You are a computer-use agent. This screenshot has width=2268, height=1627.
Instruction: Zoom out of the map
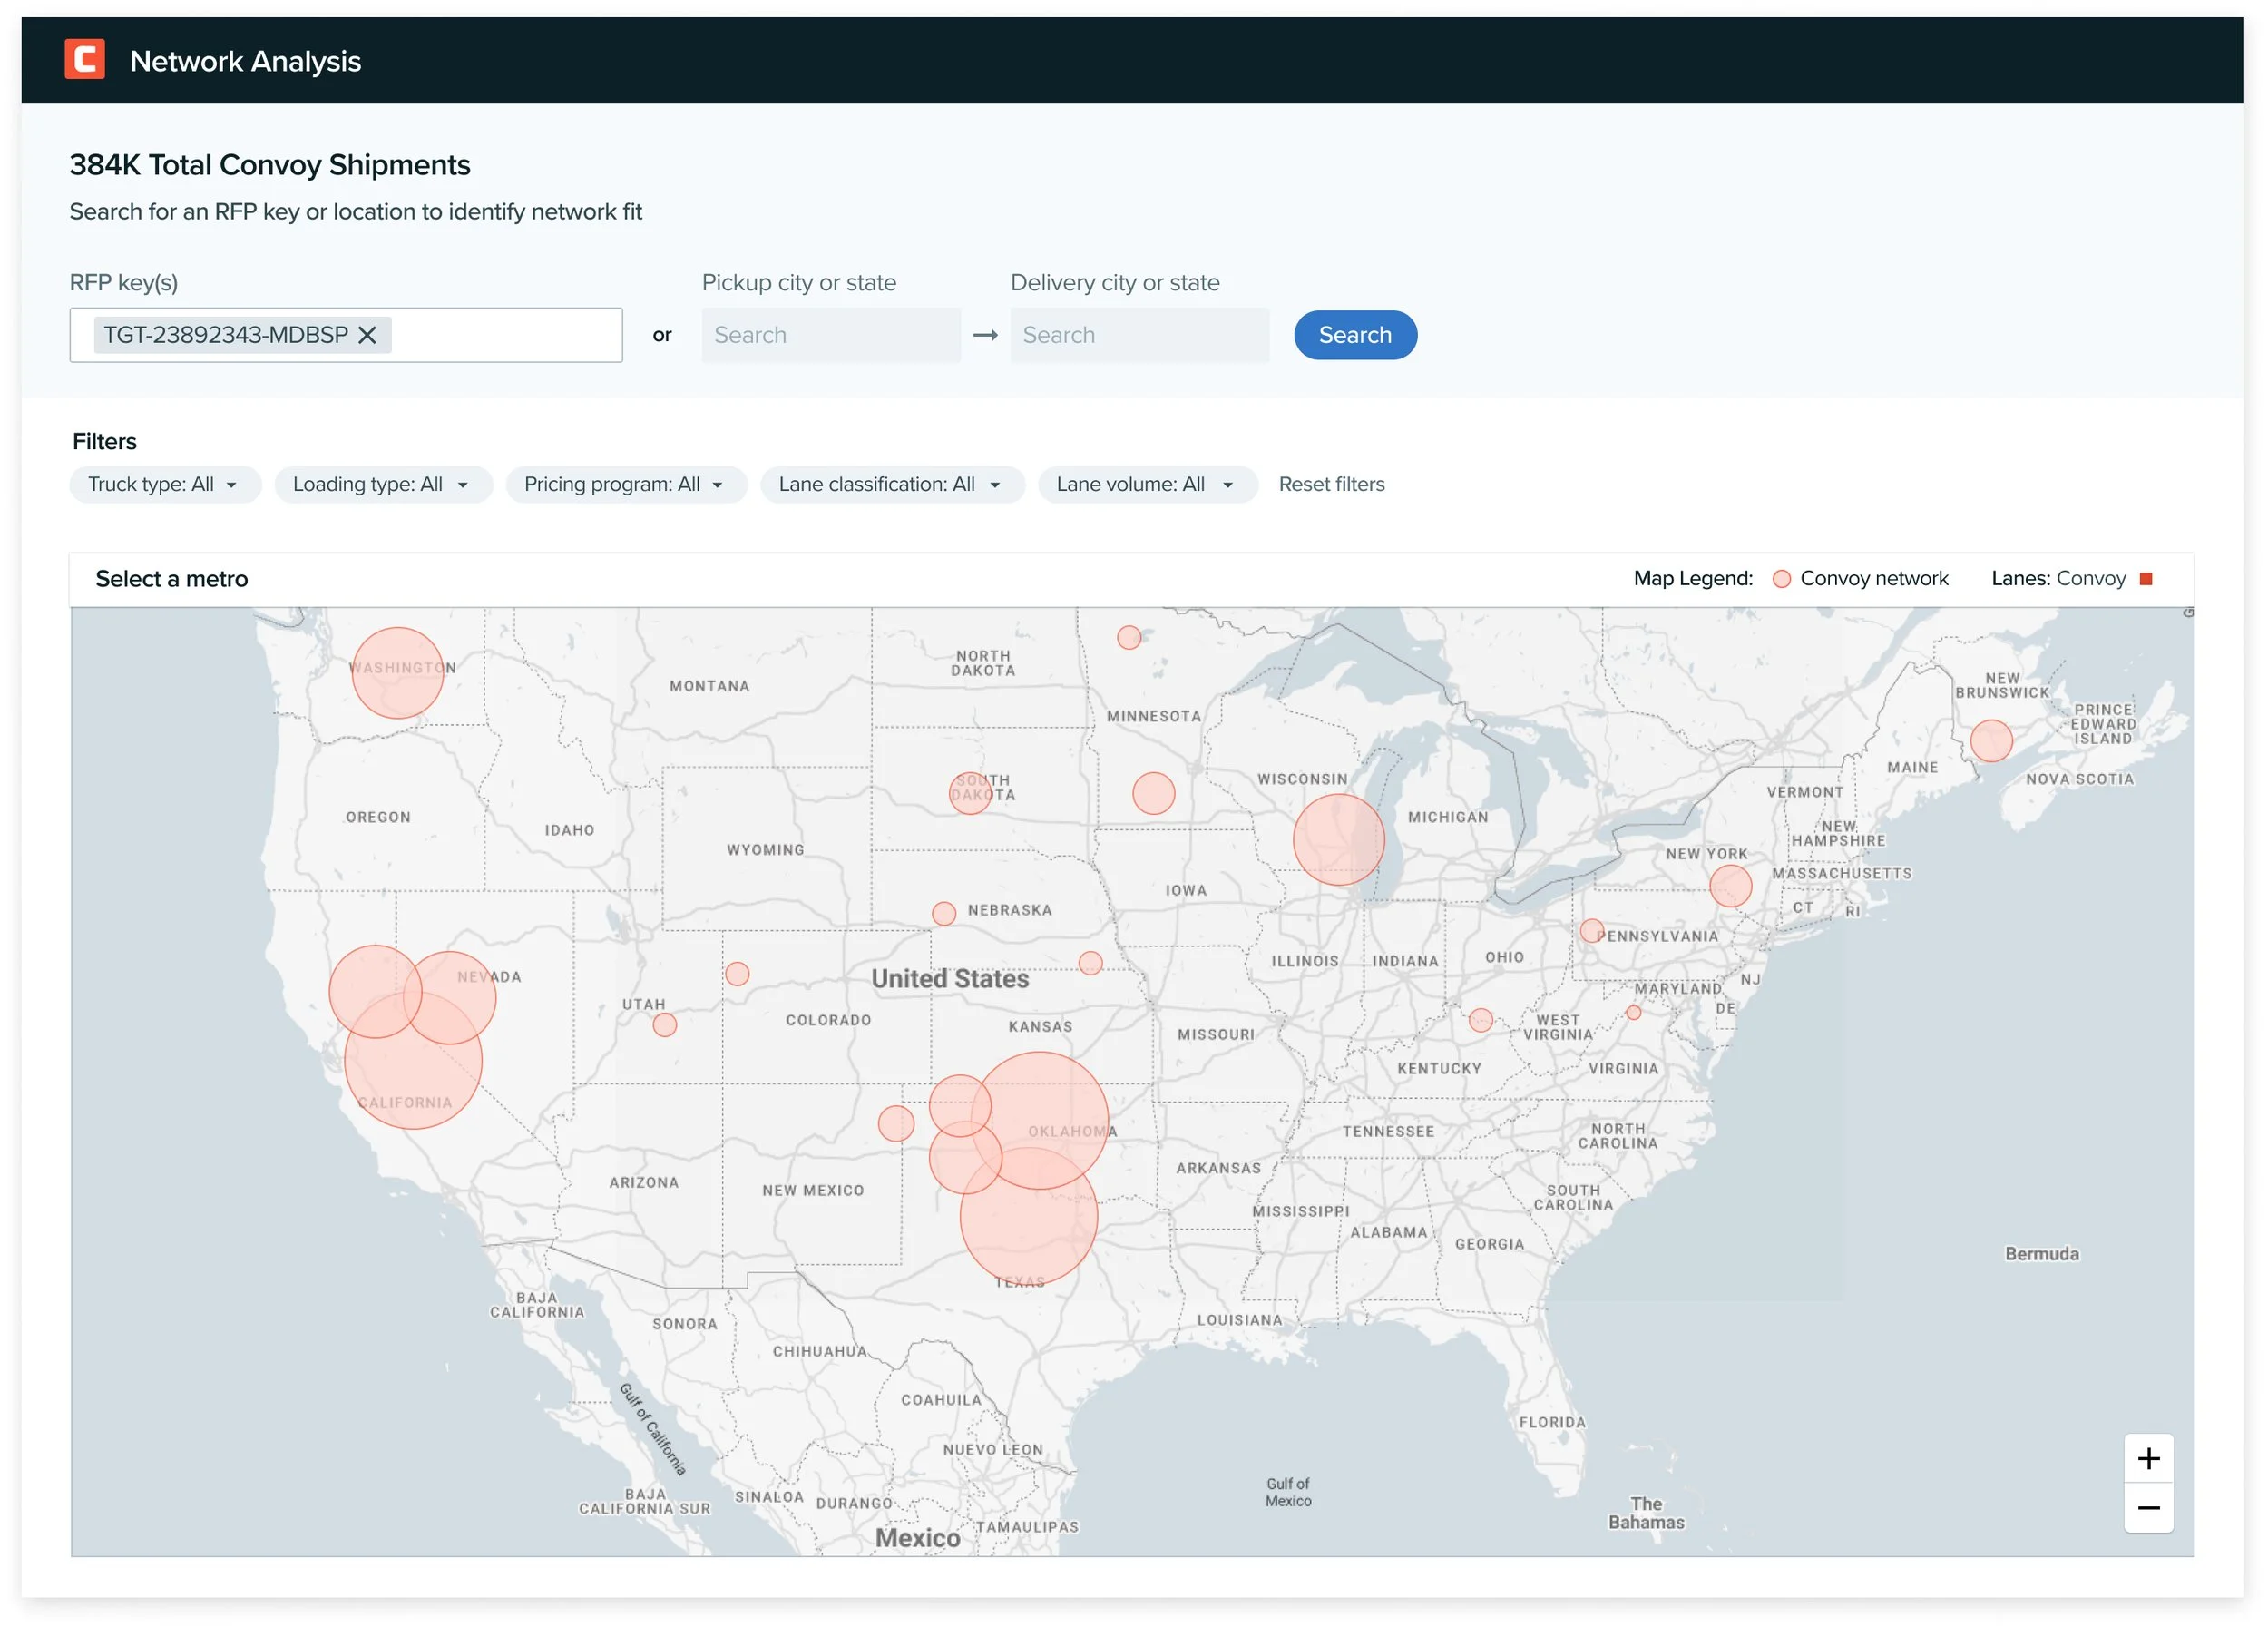click(x=2148, y=1507)
